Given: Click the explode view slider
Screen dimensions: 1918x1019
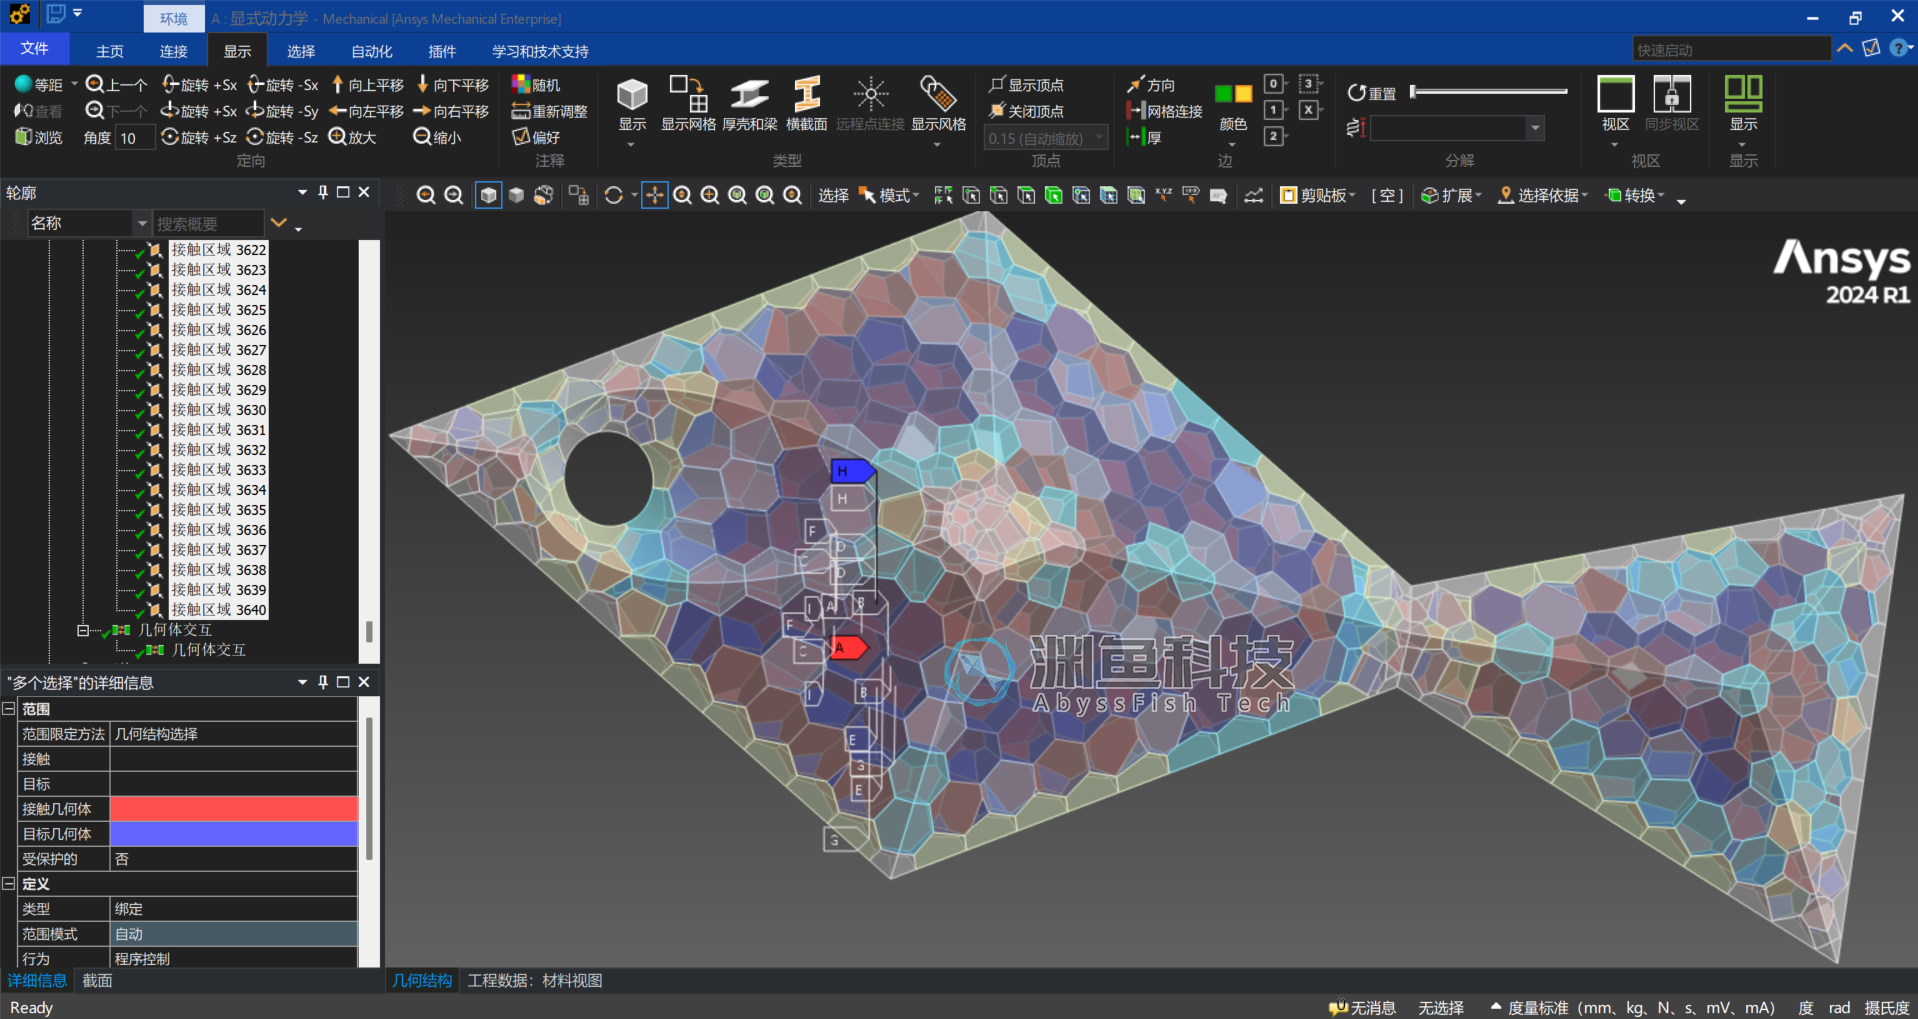Looking at the screenshot, I should (1489, 92).
